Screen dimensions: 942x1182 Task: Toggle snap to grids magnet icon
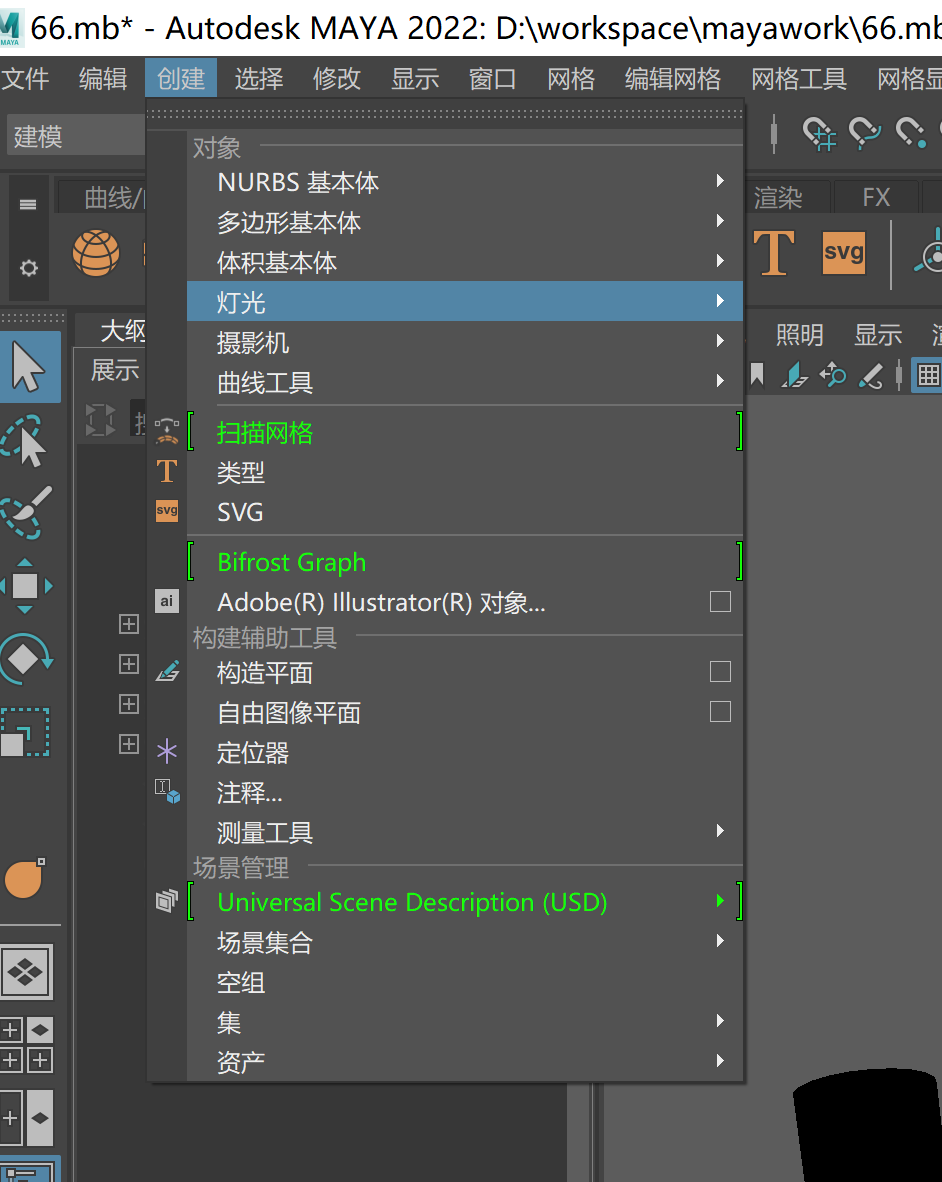click(x=818, y=134)
